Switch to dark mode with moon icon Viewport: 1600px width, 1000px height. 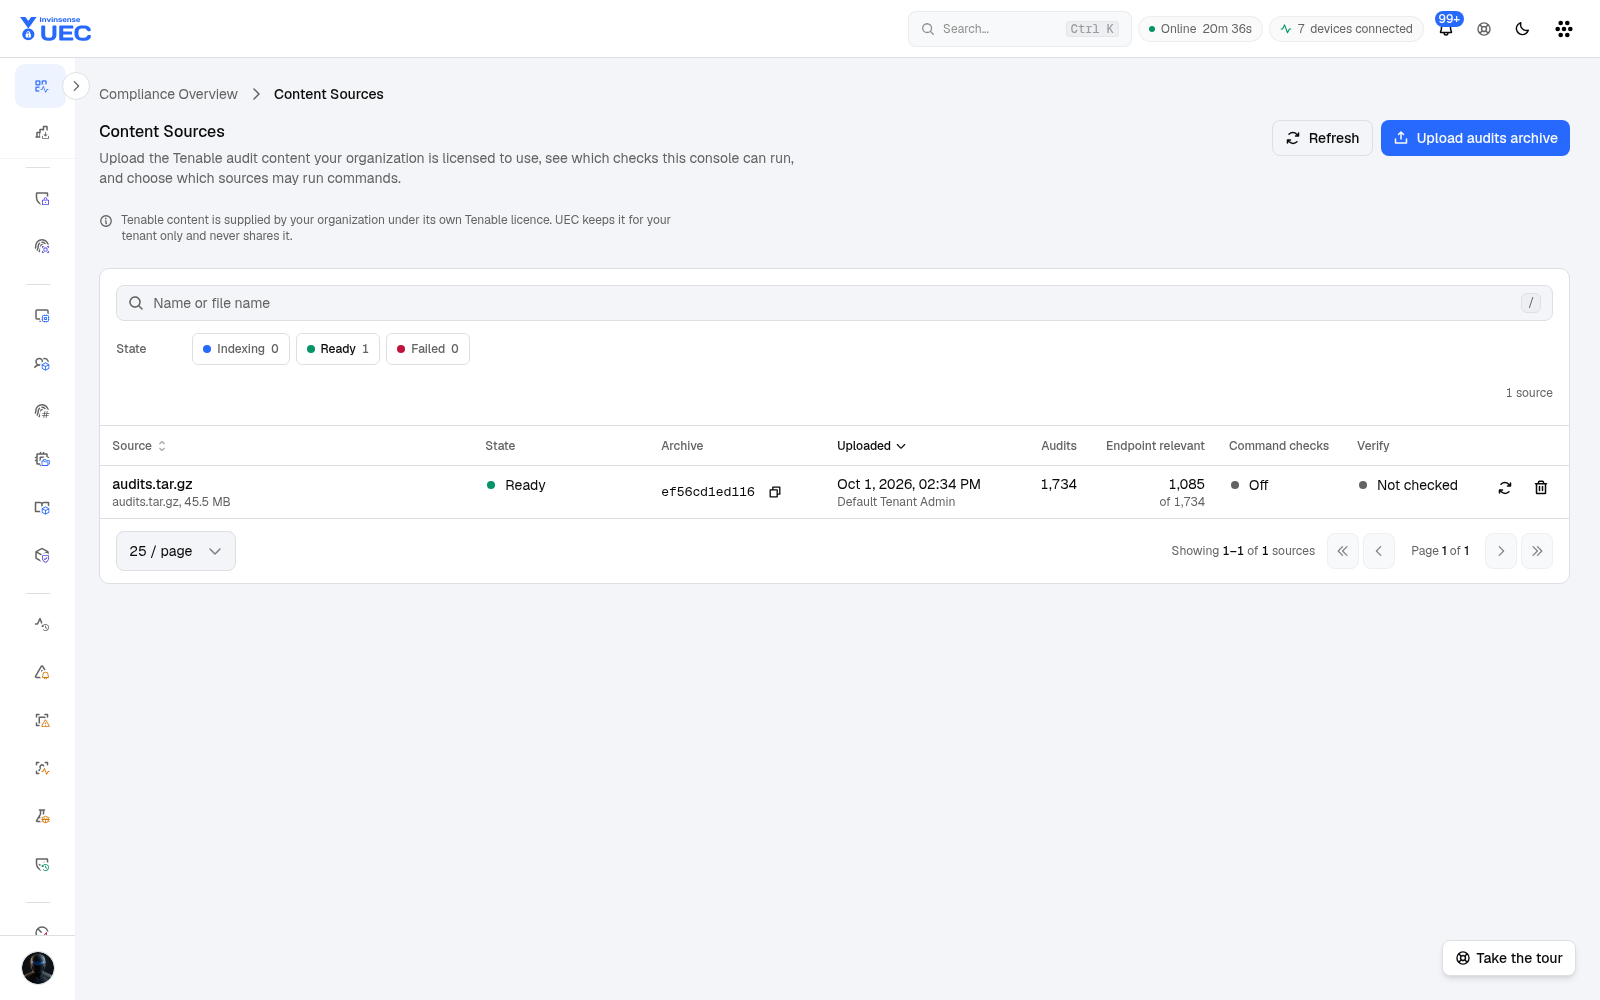[1522, 29]
